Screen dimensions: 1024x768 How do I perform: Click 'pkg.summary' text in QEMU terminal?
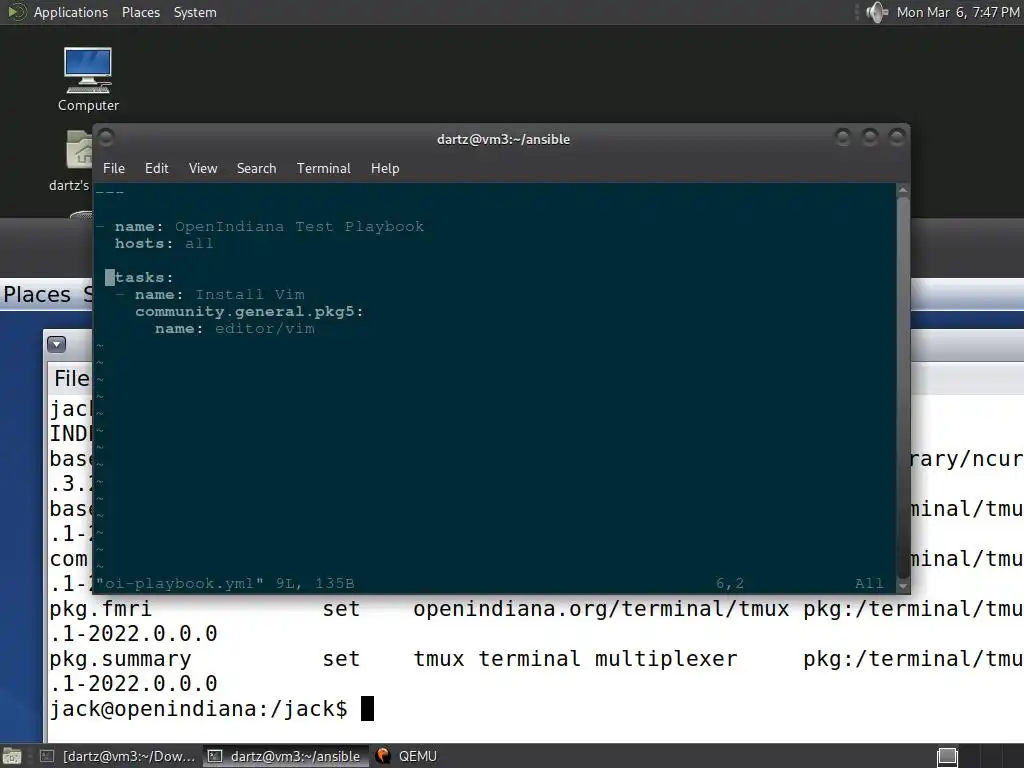point(121,659)
